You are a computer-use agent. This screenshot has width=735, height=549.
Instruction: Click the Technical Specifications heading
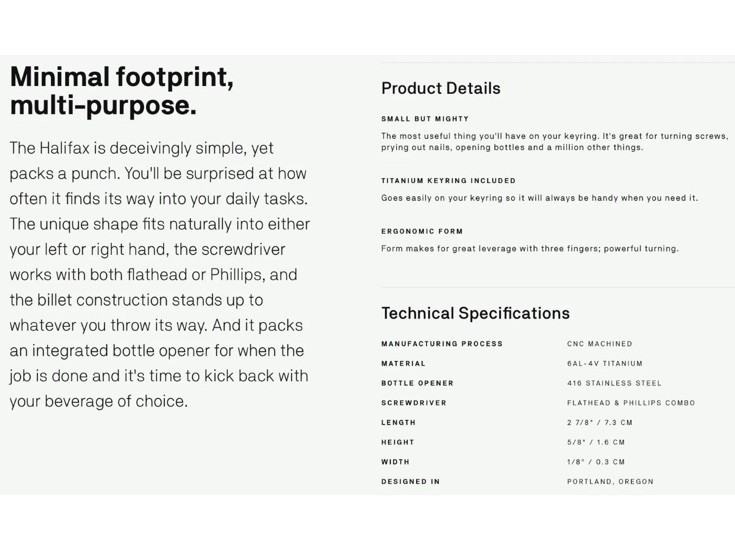point(475,313)
